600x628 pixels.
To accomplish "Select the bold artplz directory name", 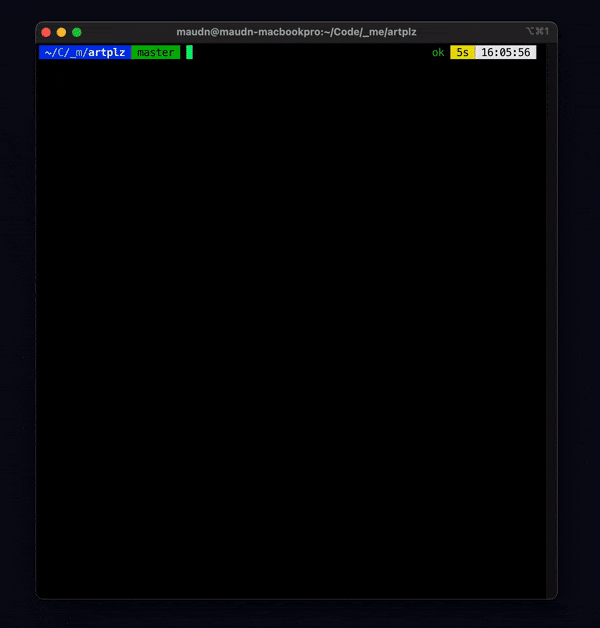I will point(107,52).
